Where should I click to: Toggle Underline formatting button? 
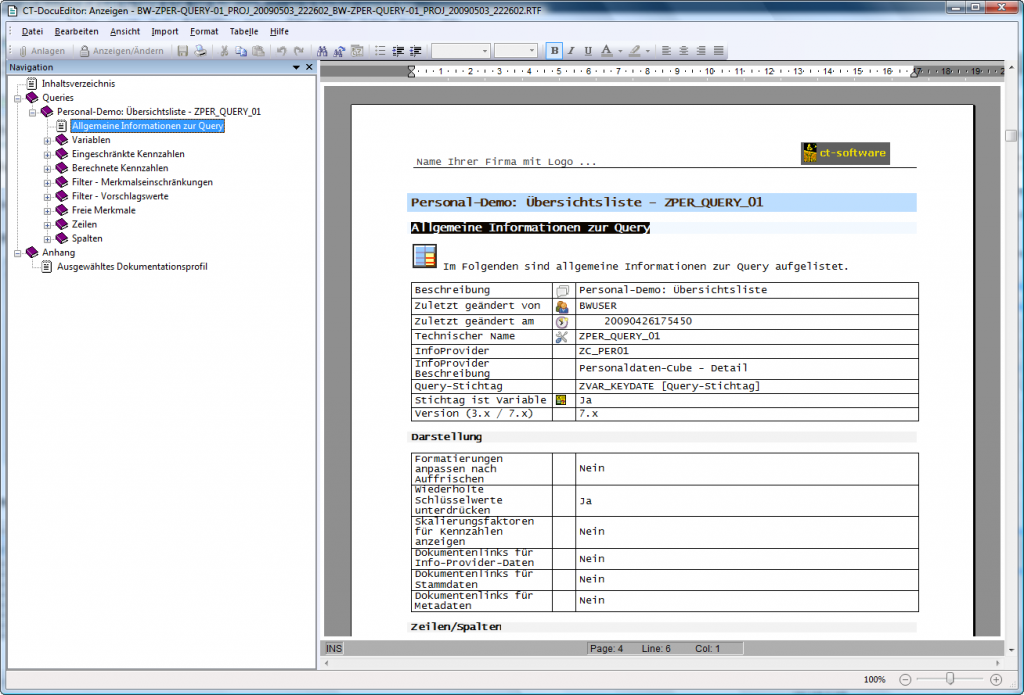click(x=588, y=51)
